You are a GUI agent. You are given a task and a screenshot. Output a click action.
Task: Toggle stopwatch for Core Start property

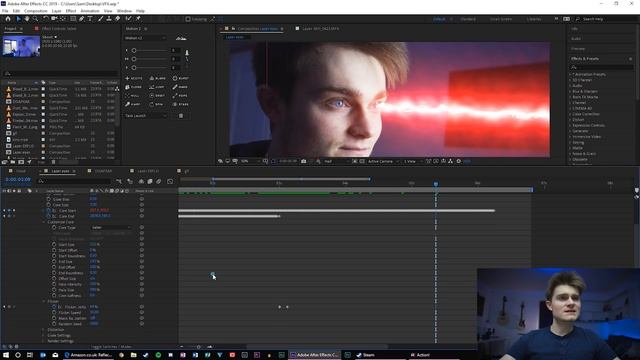[49, 211]
